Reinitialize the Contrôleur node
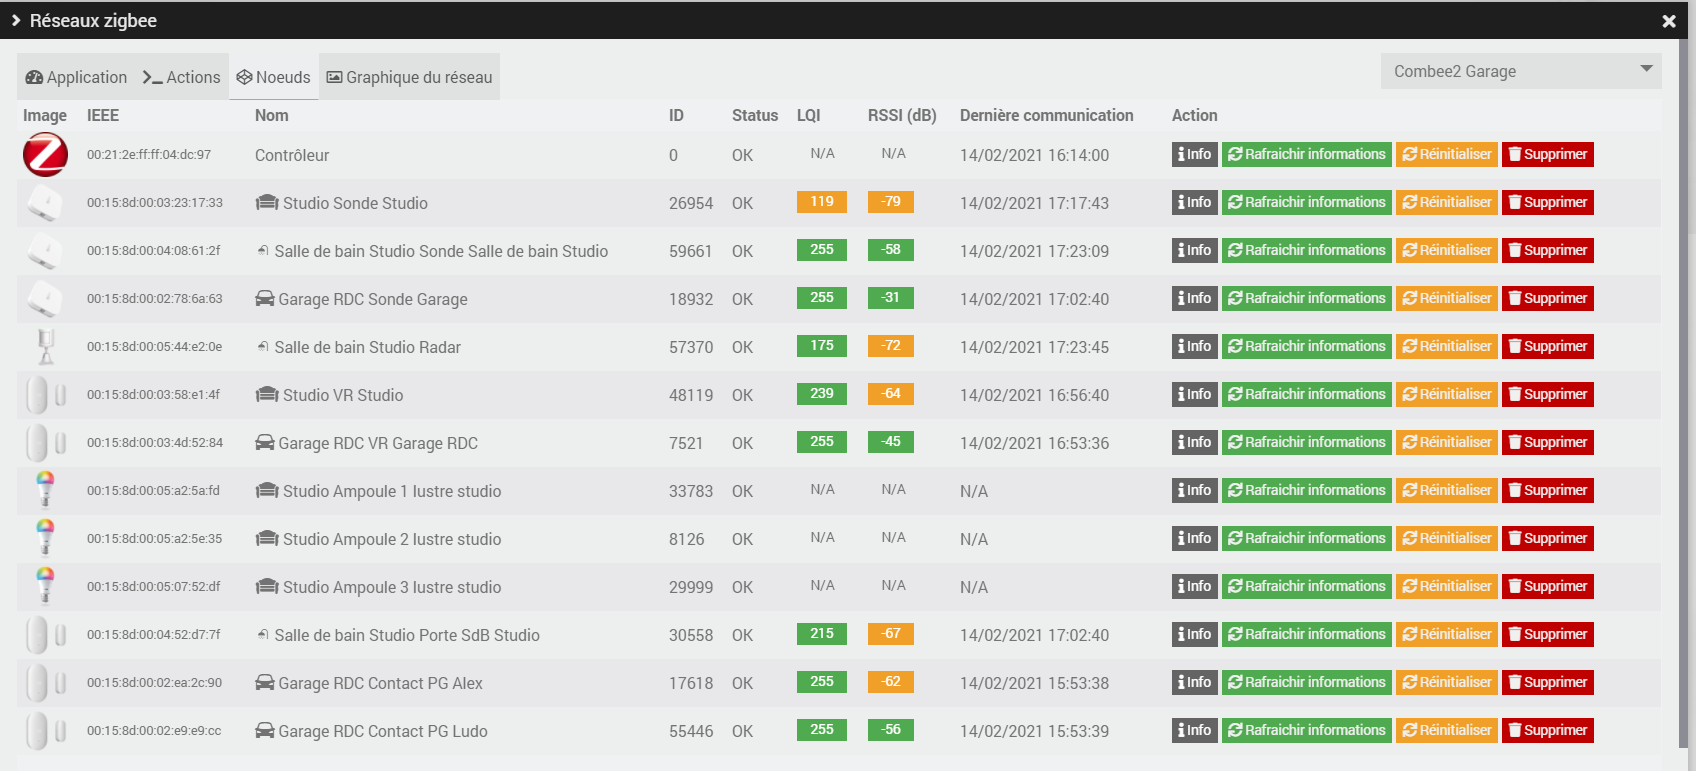Image resolution: width=1696 pixels, height=771 pixels. [1447, 154]
